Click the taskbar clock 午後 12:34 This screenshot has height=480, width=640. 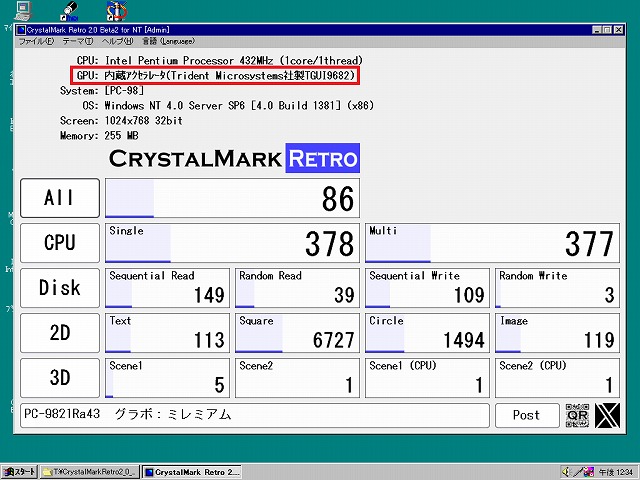point(616,472)
